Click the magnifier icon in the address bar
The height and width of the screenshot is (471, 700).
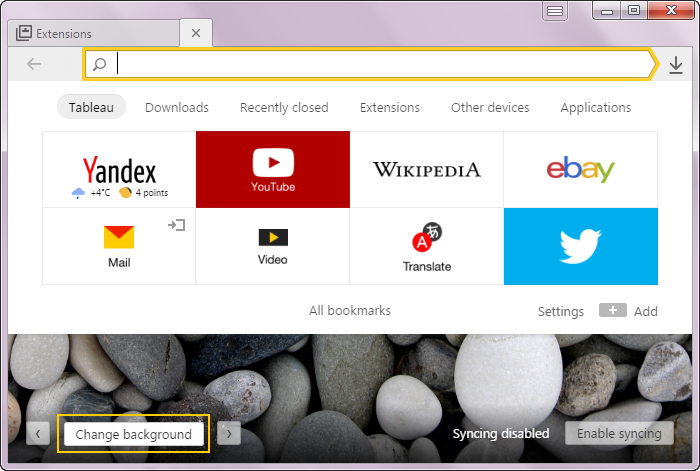(100, 64)
